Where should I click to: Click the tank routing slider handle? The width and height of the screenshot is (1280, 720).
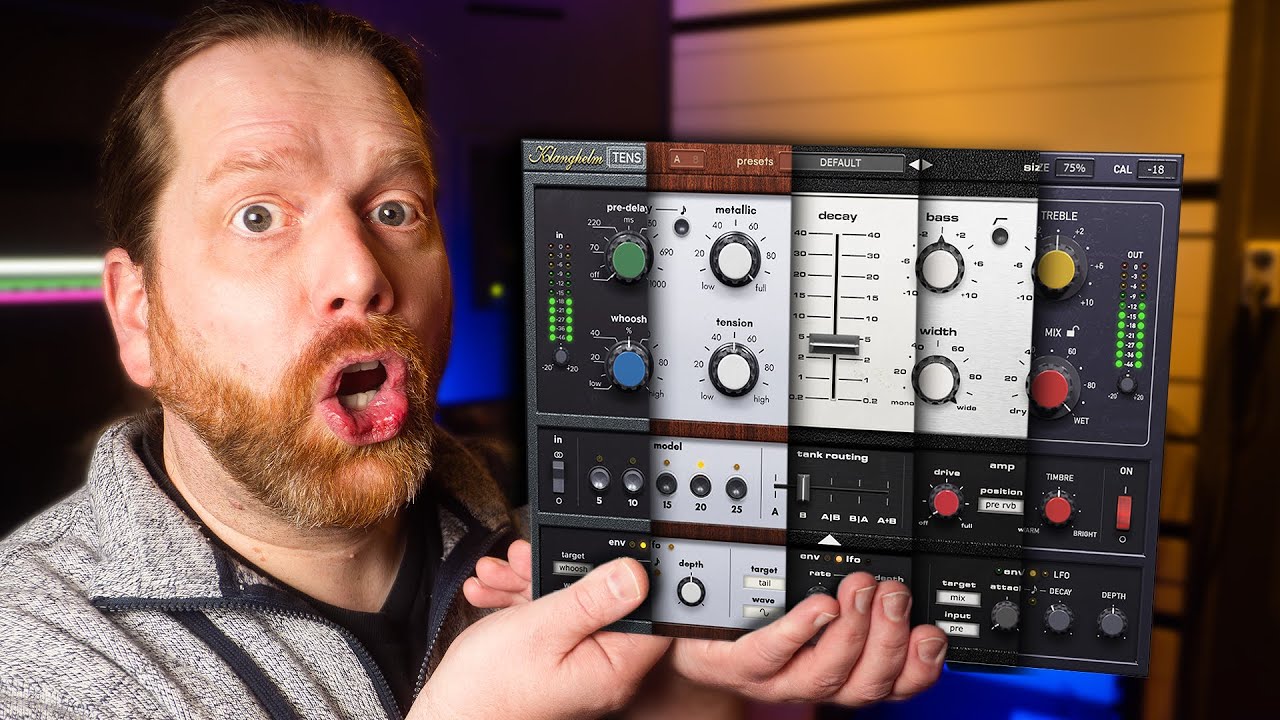803,487
